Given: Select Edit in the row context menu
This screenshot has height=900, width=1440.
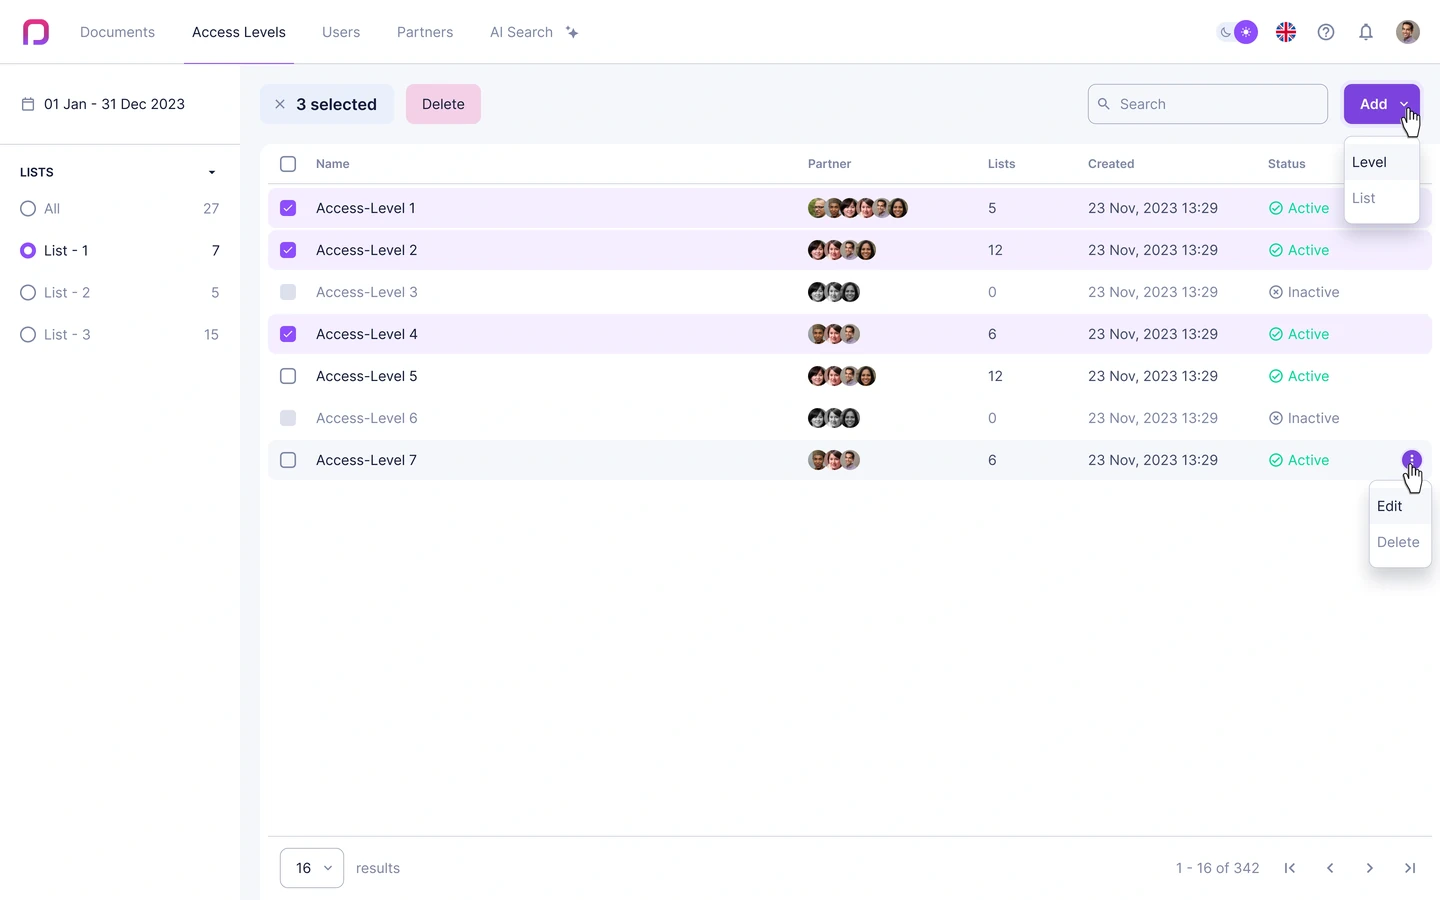Looking at the screenshot, I should click(1400, 506).
